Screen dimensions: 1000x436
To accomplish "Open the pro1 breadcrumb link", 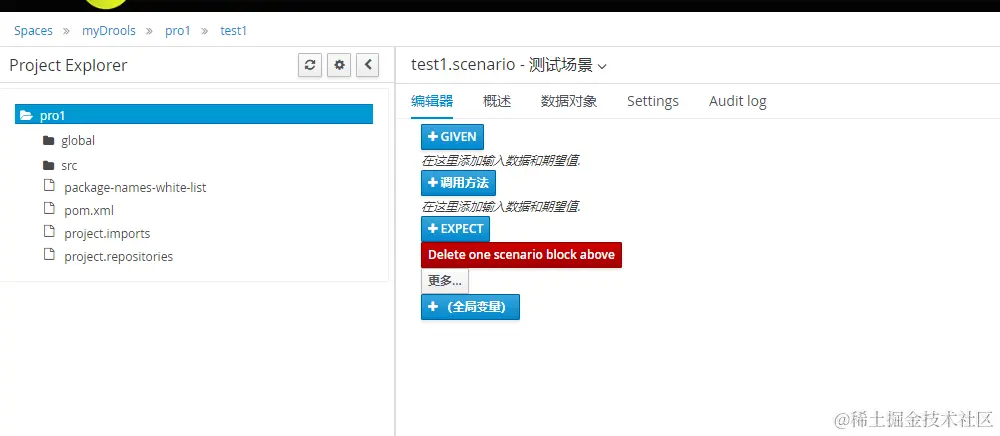I will tap(178, 31).
